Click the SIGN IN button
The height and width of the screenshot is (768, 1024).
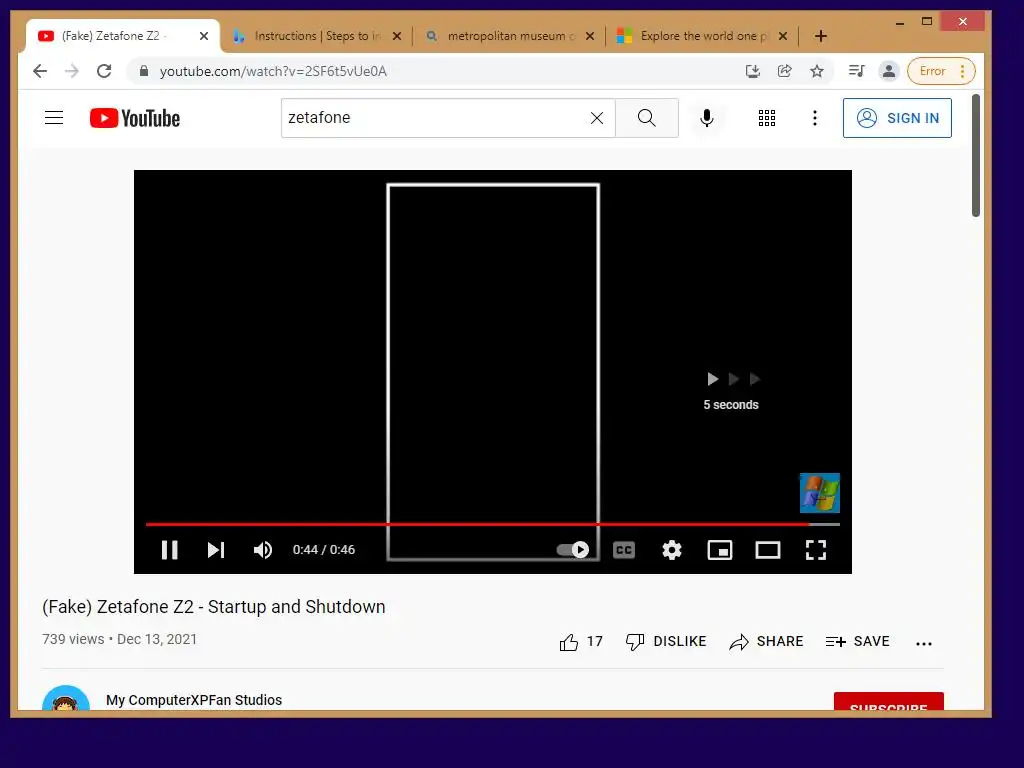pos(897,118)
